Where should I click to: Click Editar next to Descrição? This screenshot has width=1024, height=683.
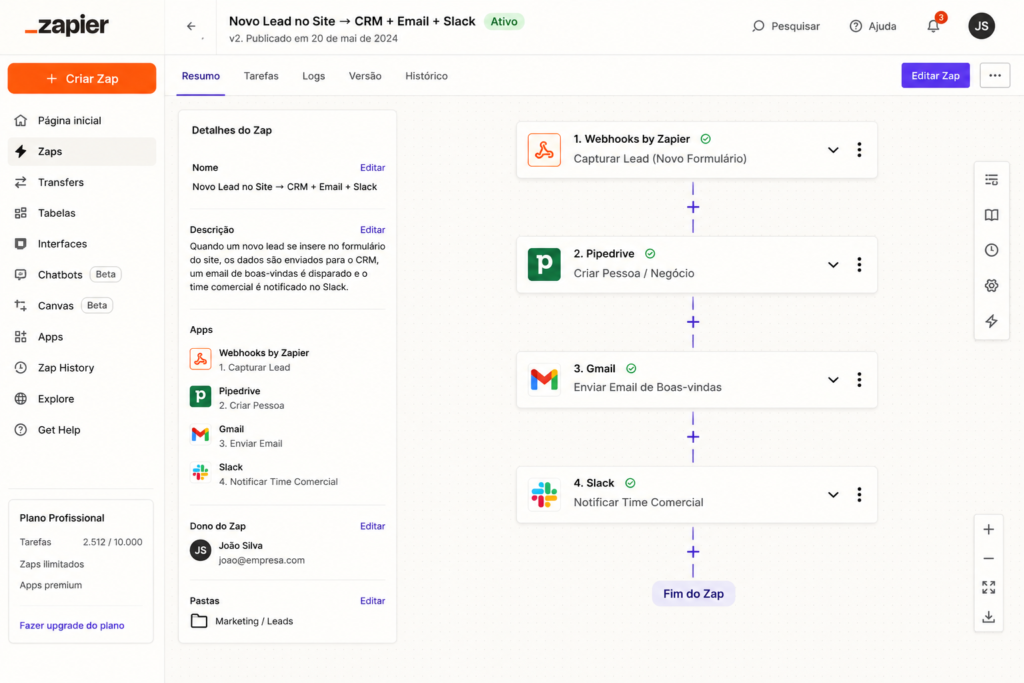[372, 230]
